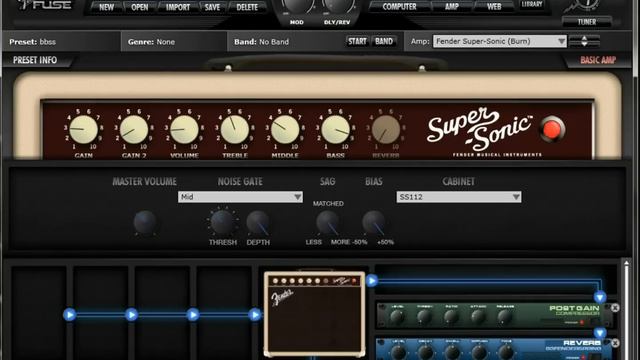Open the LIBRARY tab
This screenshot has height=360, width=640.
pos(532,4)
